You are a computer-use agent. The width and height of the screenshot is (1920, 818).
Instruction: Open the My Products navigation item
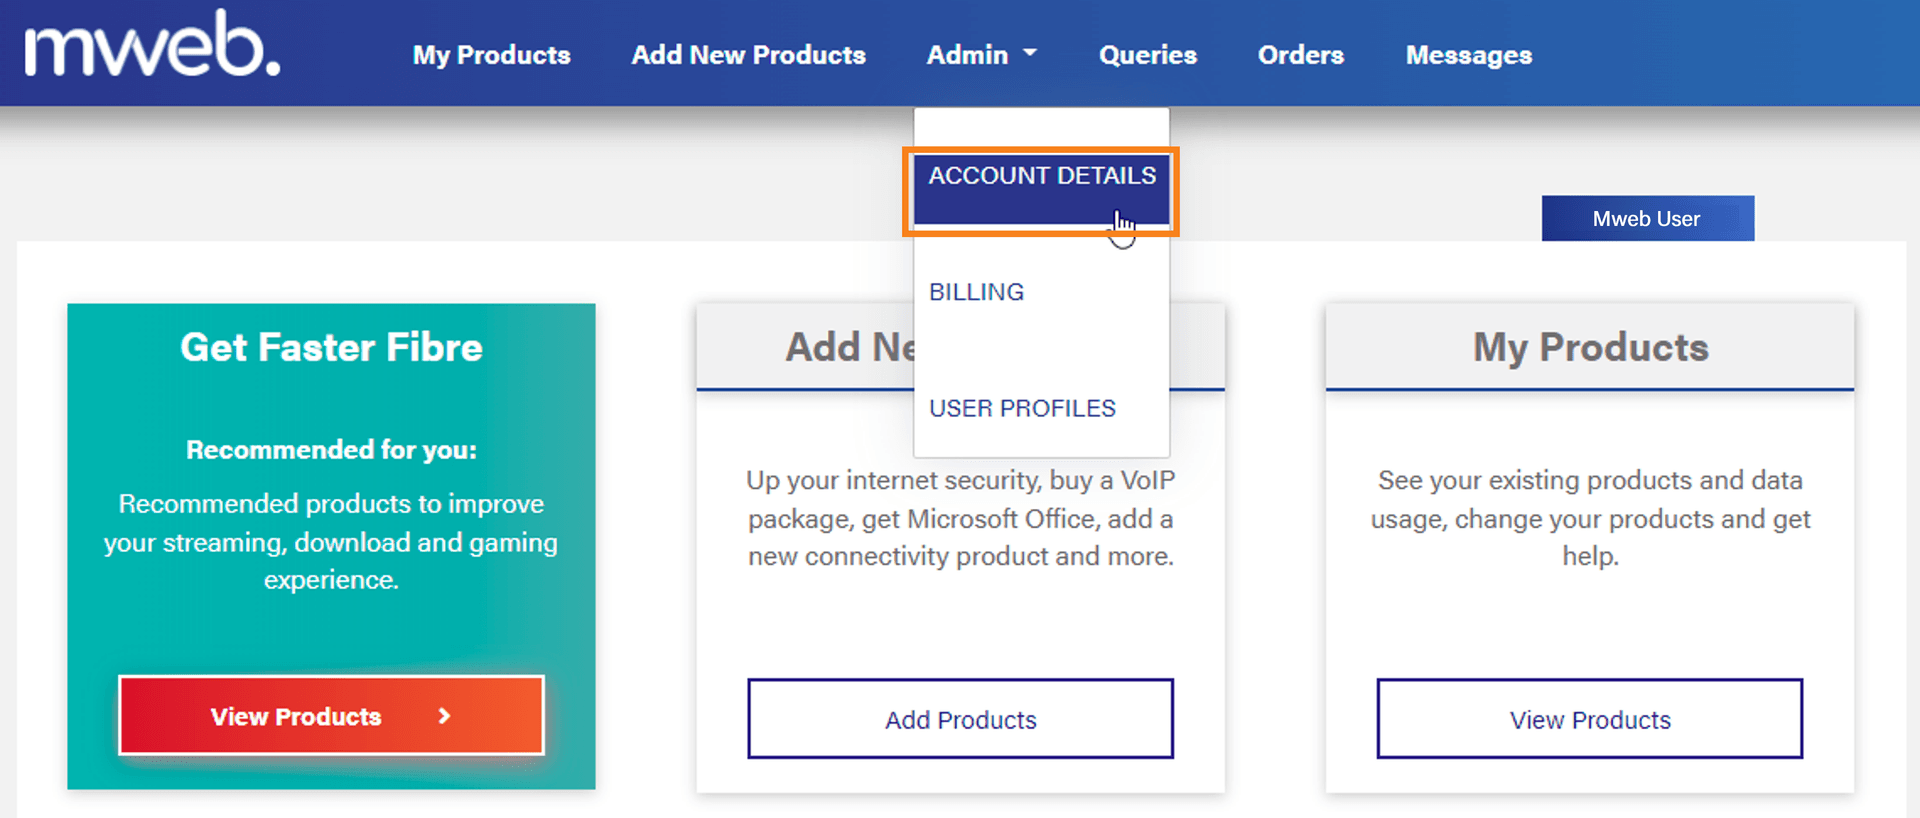click(x=491, y=55)
